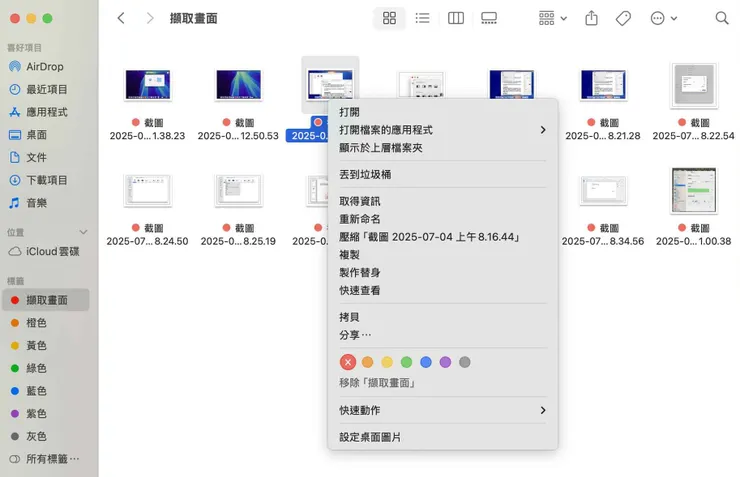Open the group-by grouping dropdown
The image size is (740, 477).
pos(553,18)
